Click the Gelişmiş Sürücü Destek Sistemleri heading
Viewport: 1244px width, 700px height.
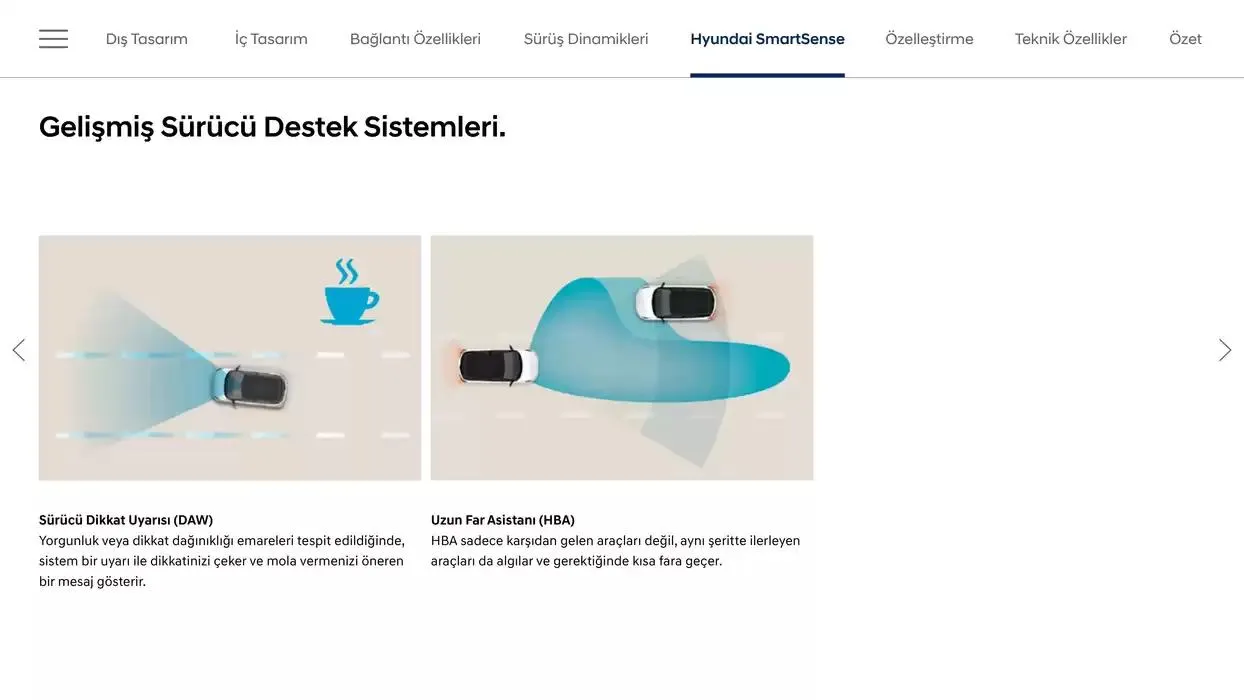coord(272,127)
